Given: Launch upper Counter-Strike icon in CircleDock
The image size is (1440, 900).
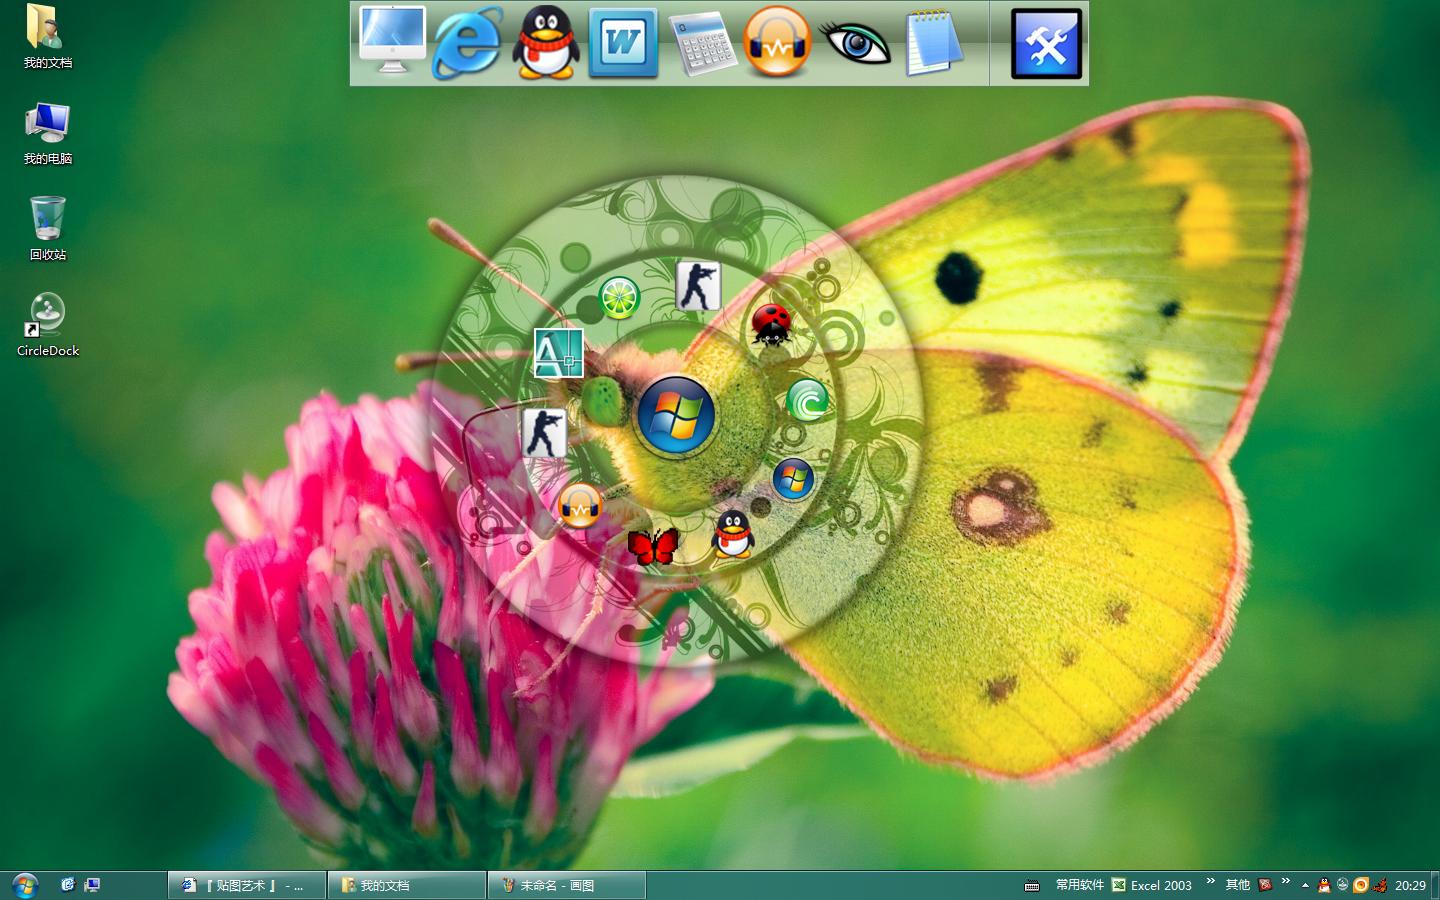Looking at the screenshot, I should click(698, 287).
